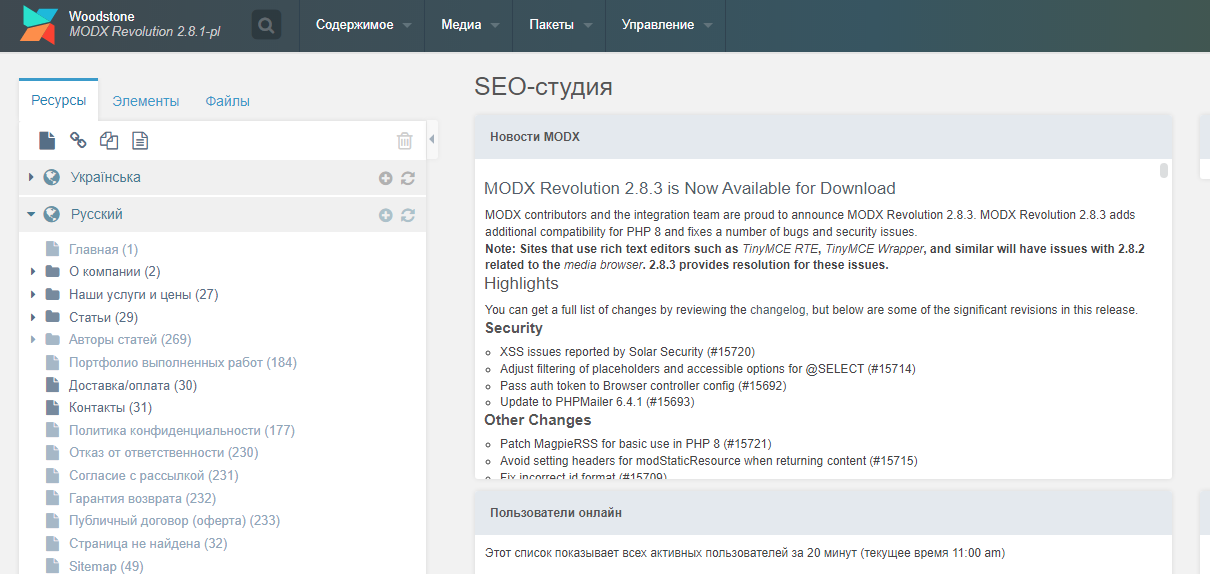Click the Новости MODX widget header

pos(823,137)
